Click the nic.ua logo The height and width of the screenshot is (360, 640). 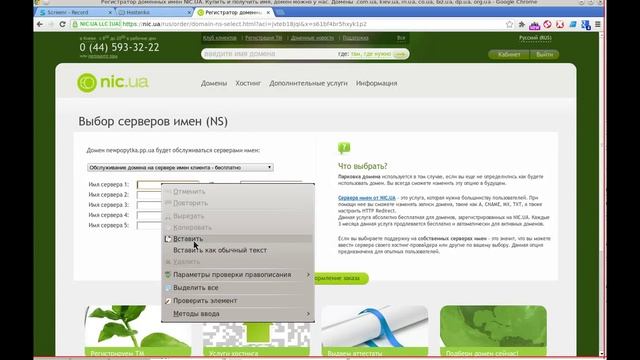(113, 82)
